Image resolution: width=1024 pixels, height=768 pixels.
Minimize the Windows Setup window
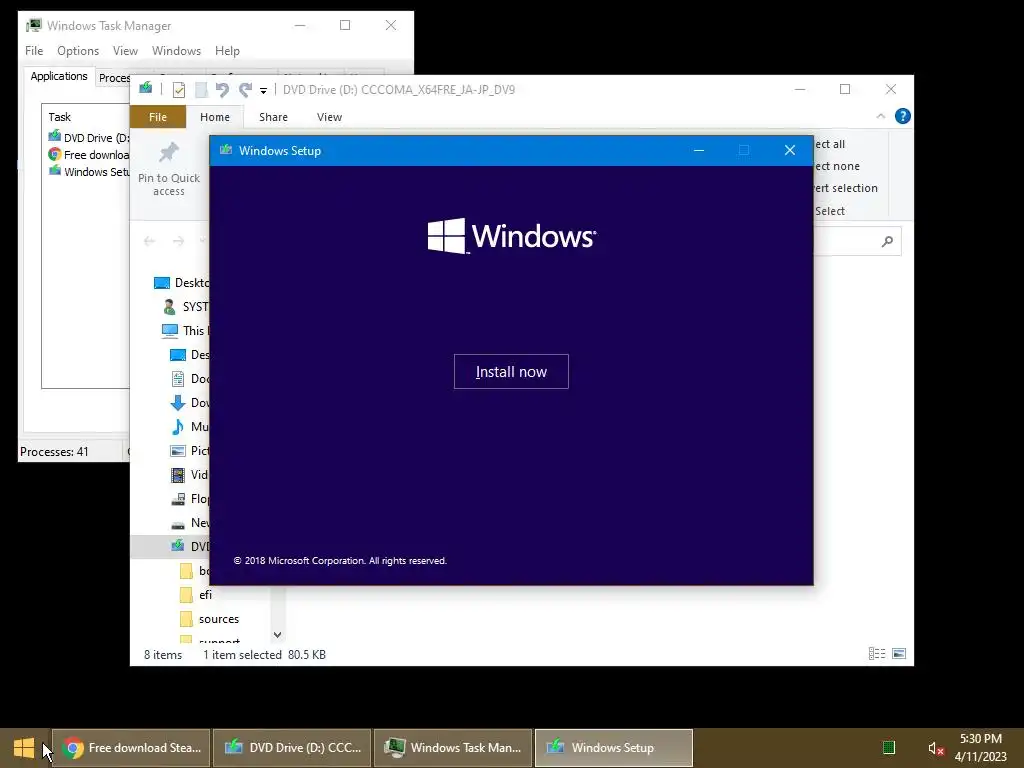pyautogui.click(x=699, y=150)
